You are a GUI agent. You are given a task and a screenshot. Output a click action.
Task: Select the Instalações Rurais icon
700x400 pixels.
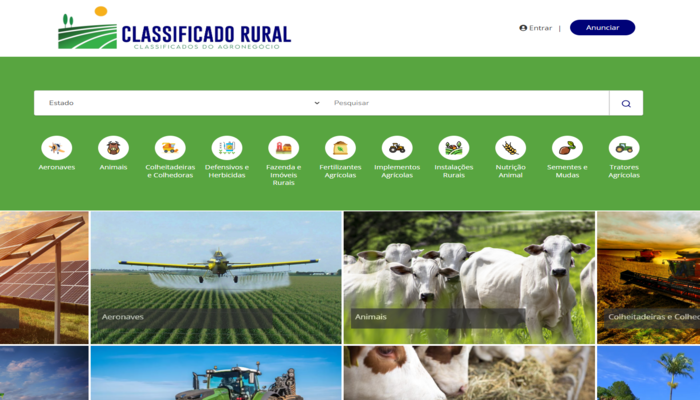[x=454, y=148]
